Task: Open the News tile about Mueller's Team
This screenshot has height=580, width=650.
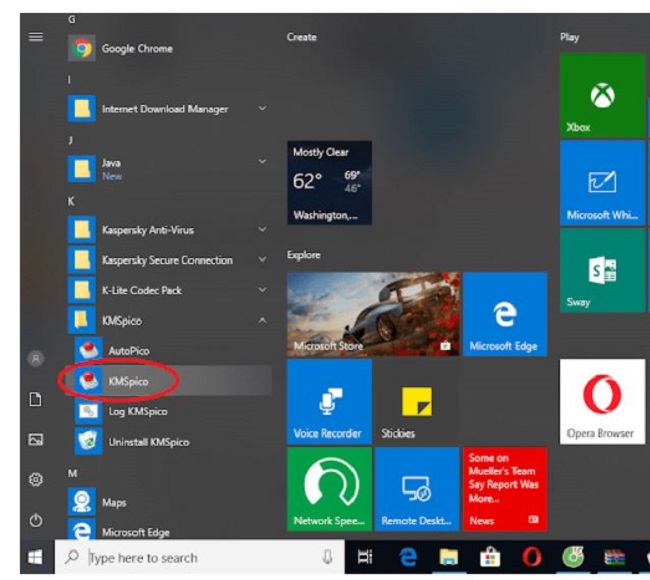Action: pyautogui.click(x=505, y=489)
